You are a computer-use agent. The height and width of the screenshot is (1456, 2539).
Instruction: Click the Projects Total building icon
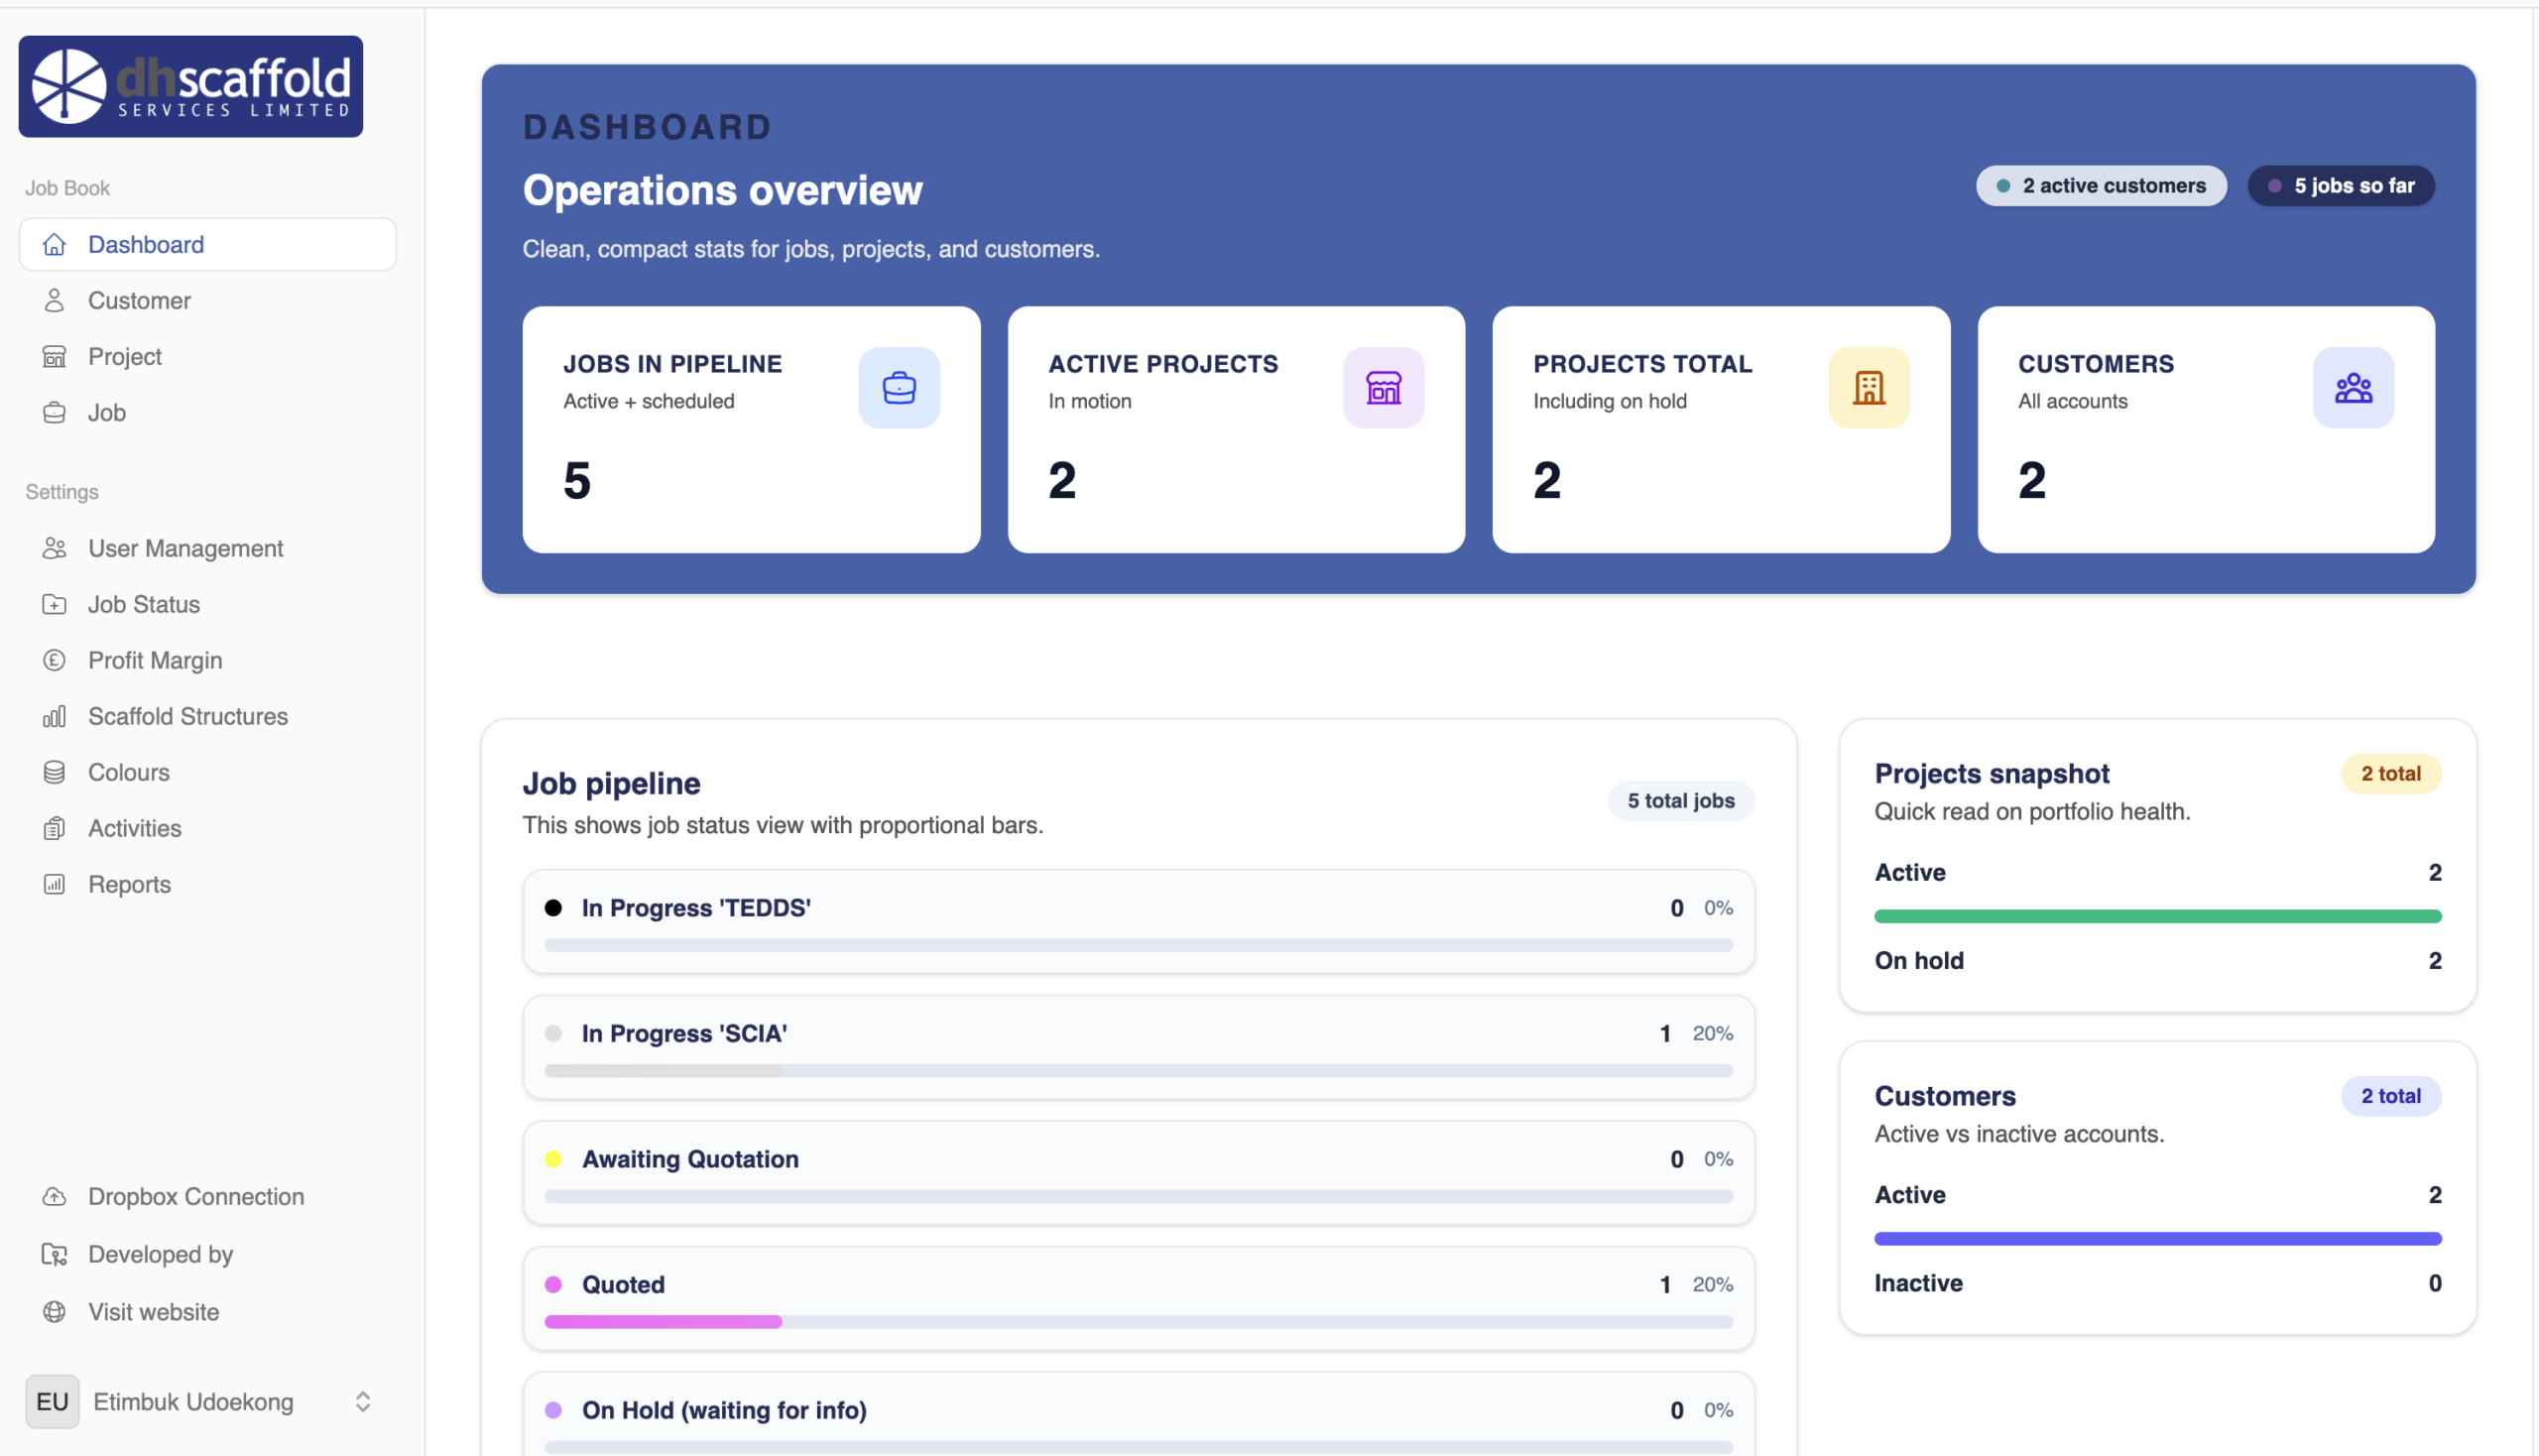coord(1869,388)
